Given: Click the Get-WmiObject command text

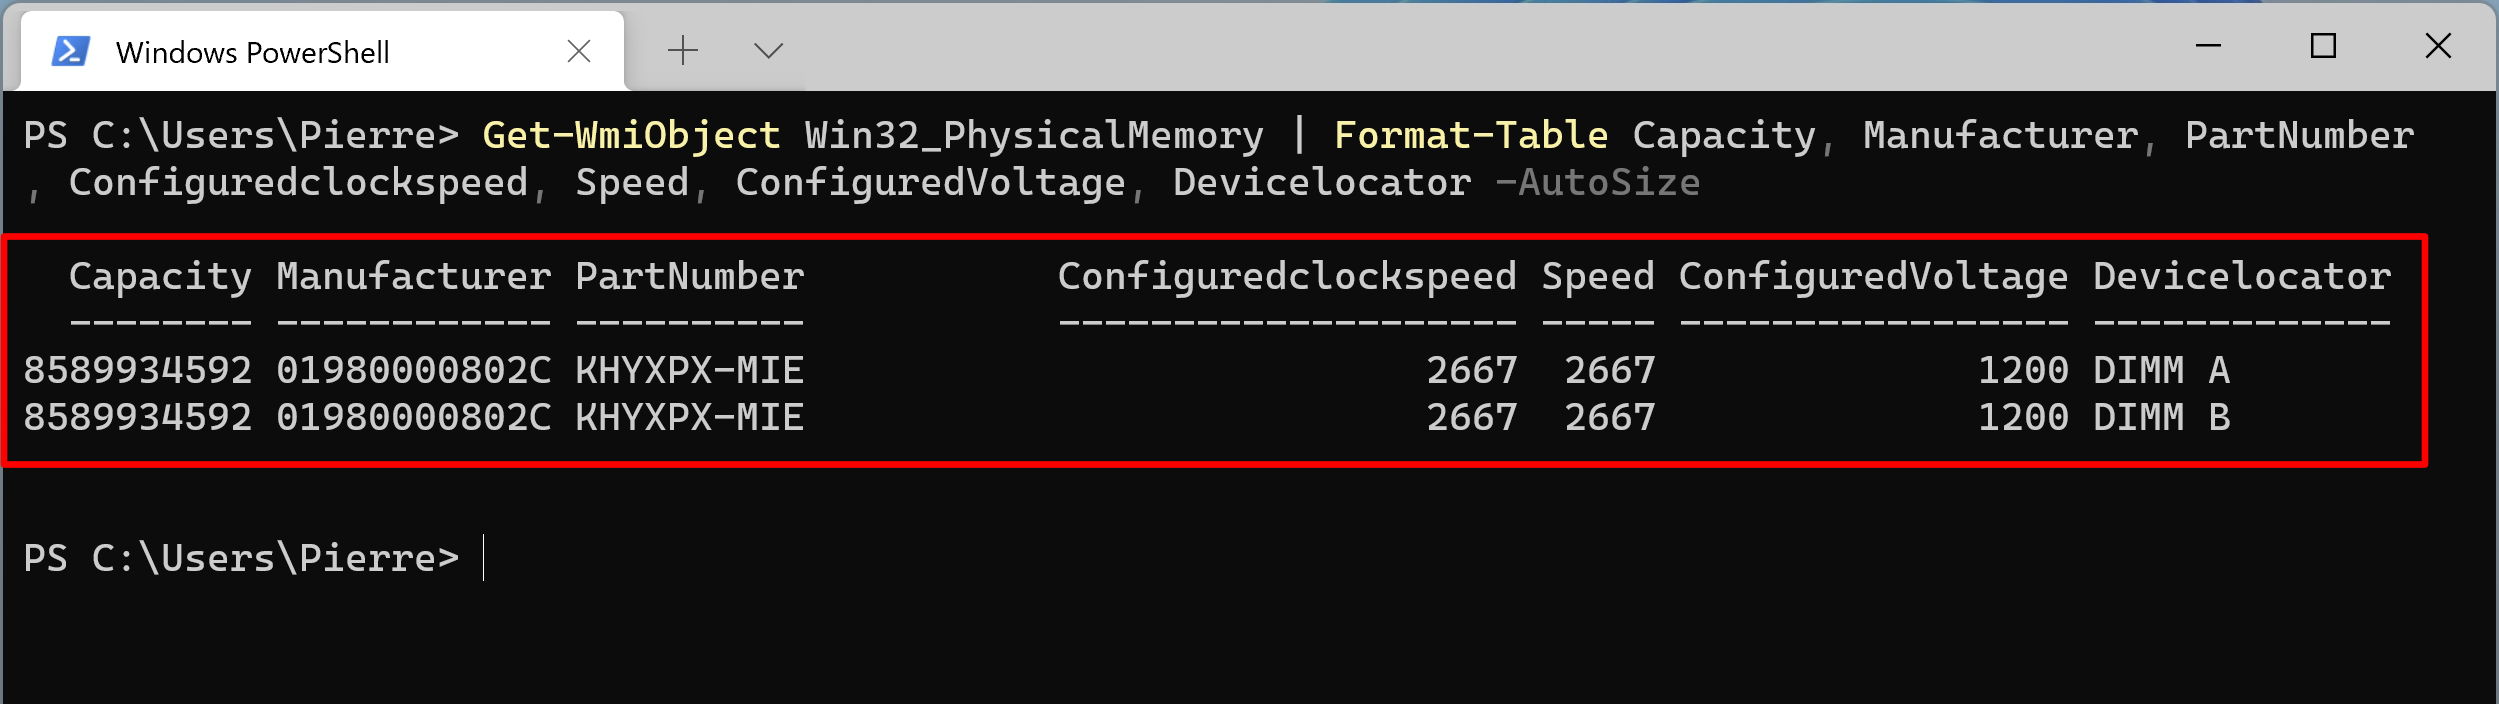Looking at the screenshot, I should 631,135.
